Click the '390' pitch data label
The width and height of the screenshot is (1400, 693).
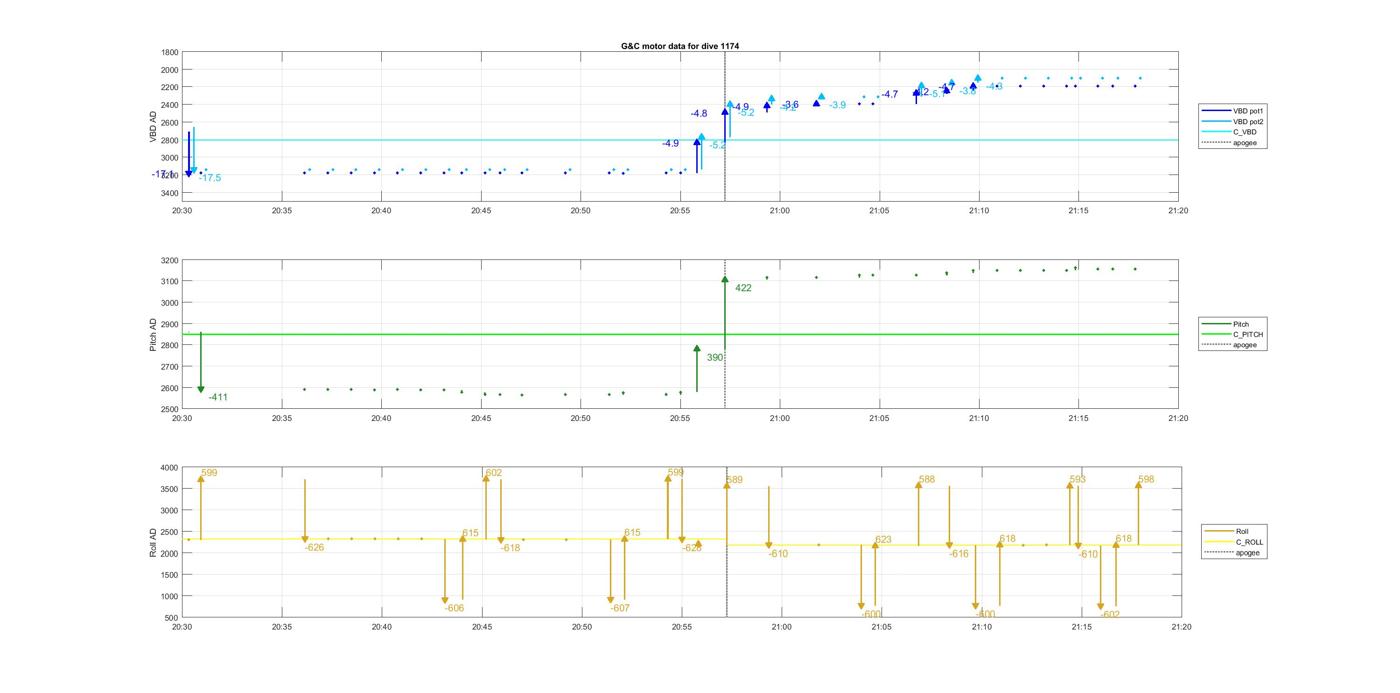[x=715, y=357]
